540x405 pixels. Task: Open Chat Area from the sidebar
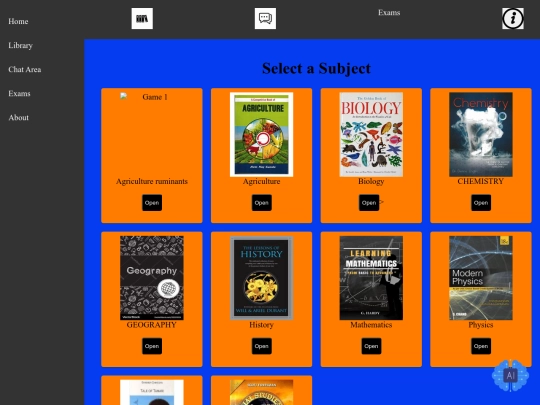pyautogui.click(x=25, y=70)
